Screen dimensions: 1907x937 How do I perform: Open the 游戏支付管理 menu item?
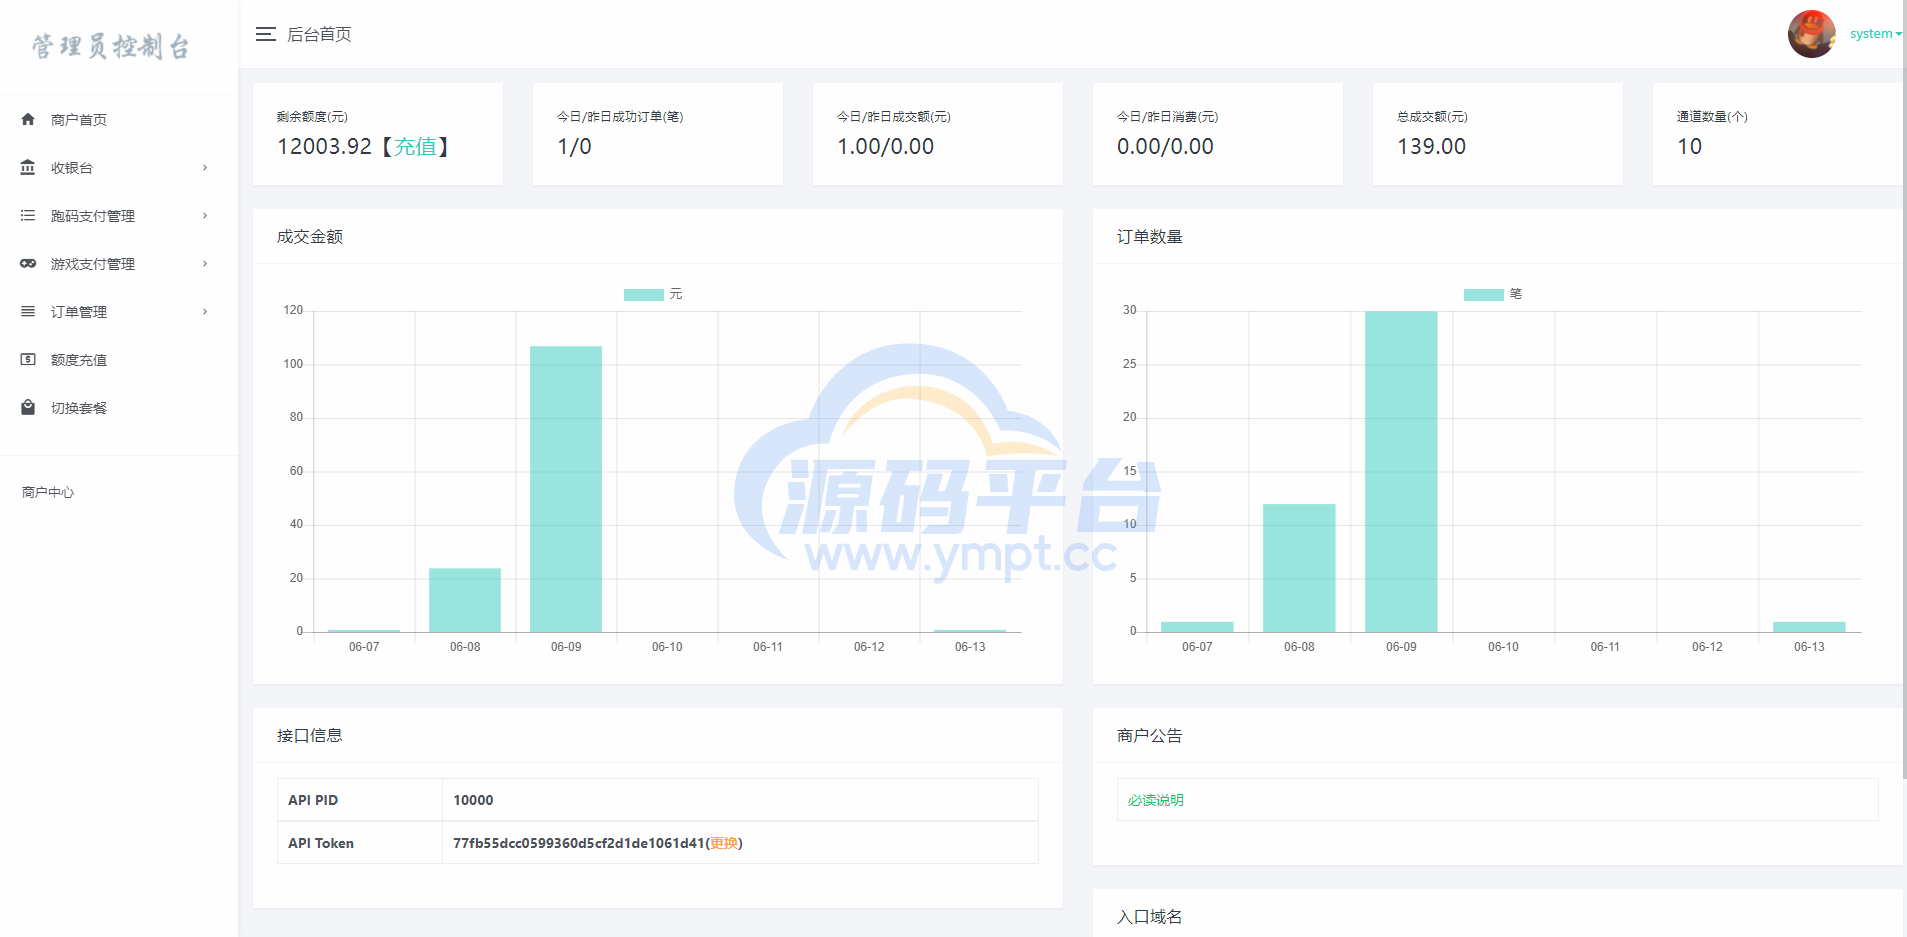[119, 263]
